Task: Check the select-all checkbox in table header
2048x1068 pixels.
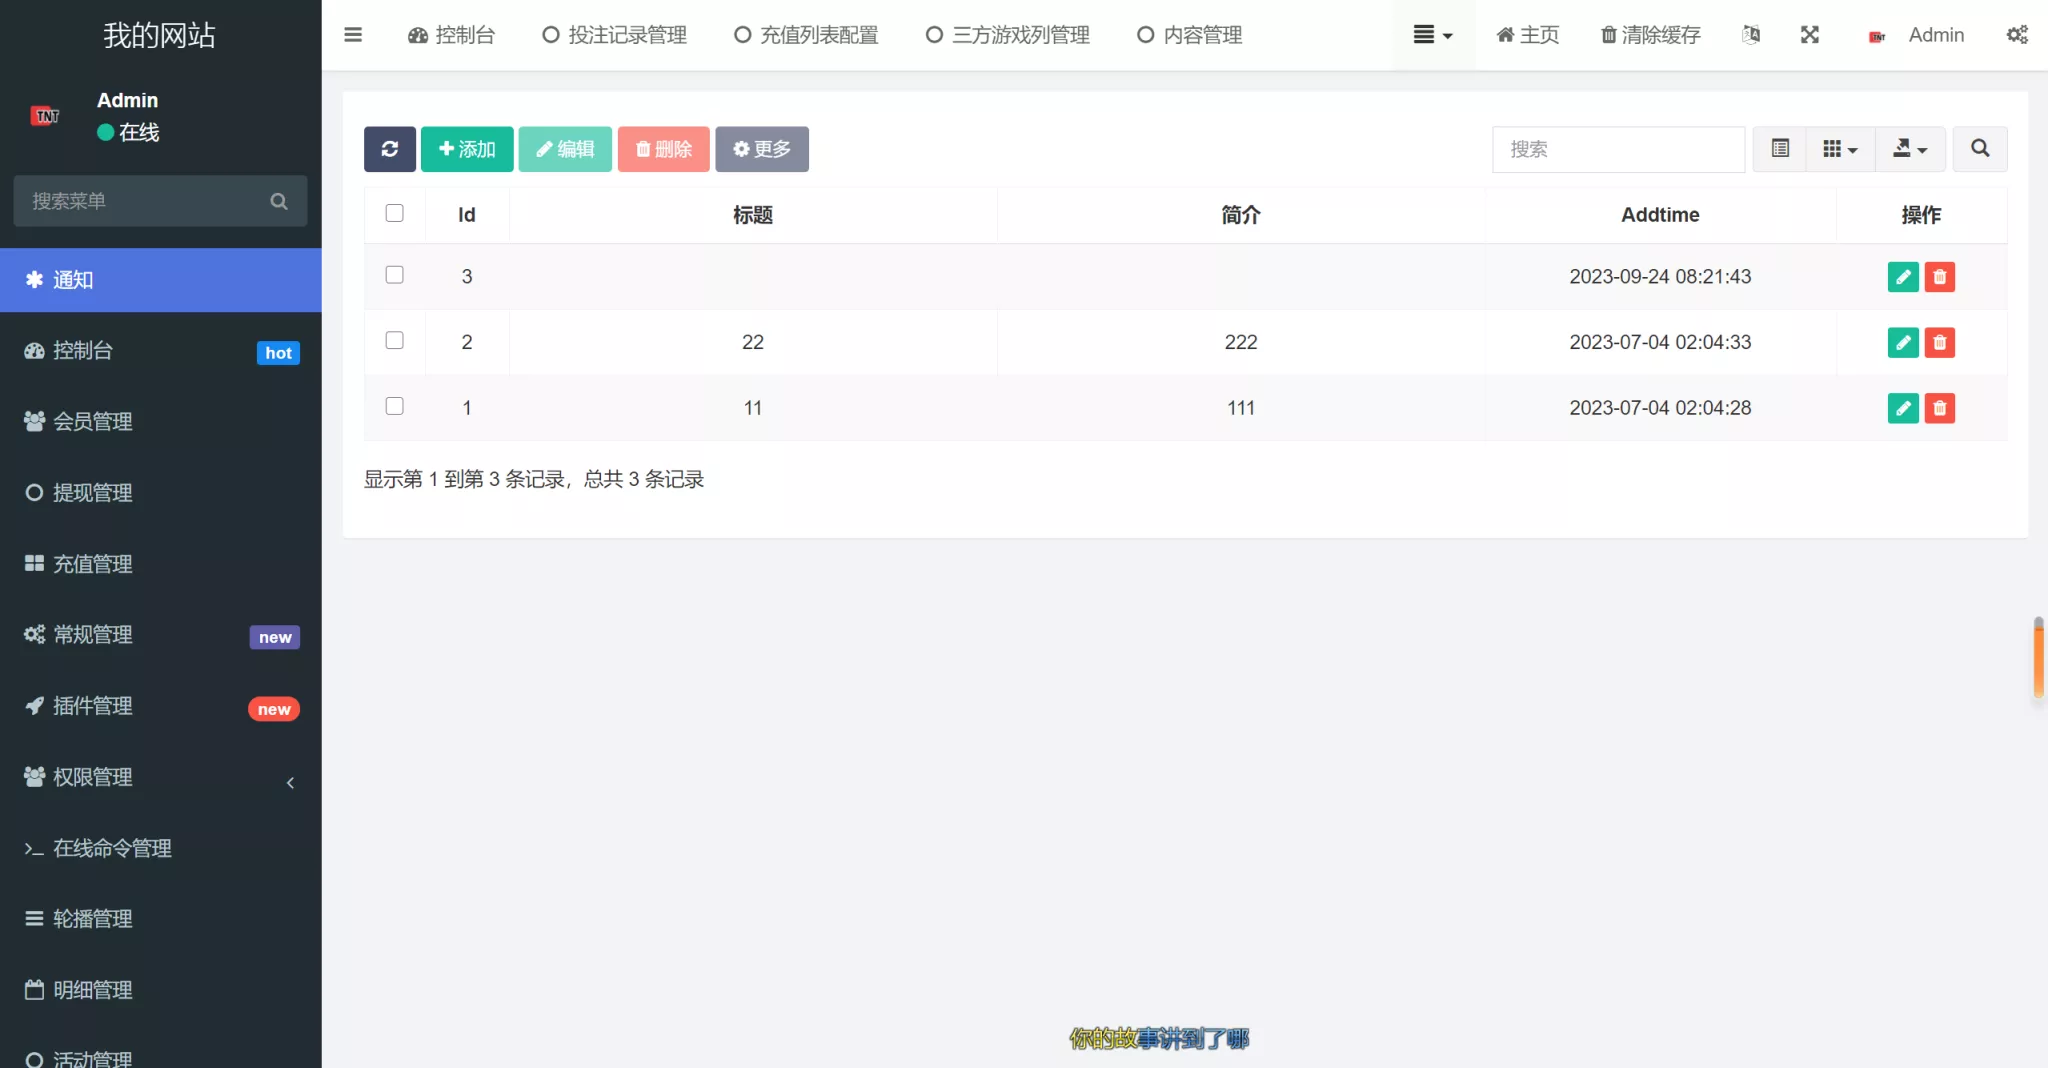Action: pyautogui.click(x=394, y=213)
